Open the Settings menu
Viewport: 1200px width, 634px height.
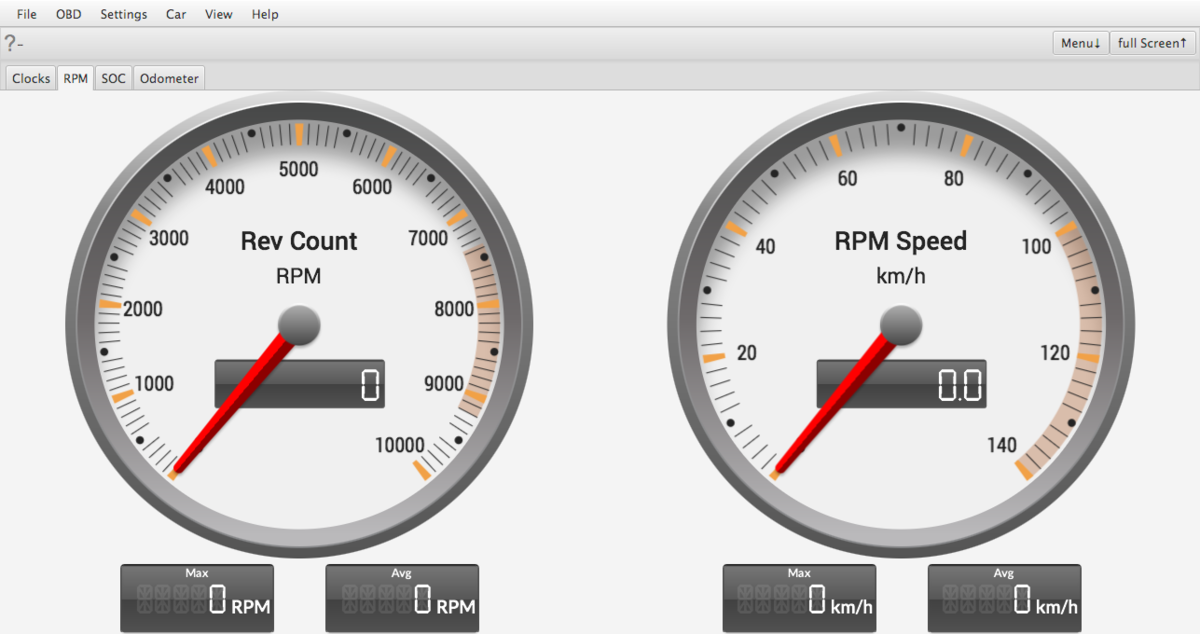[x=123, y=14]
